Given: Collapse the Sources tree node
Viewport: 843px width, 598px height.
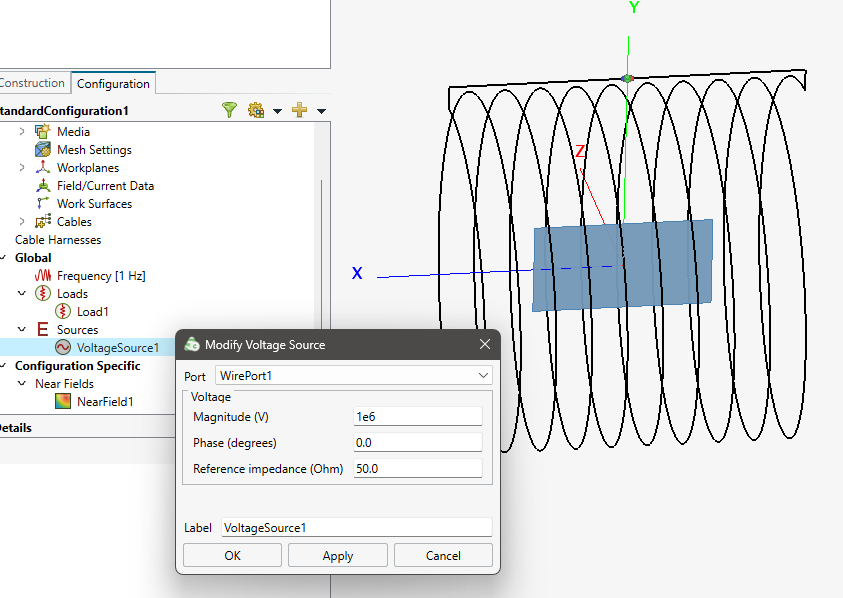Looking at the screenshot, I should coord(22,329).
